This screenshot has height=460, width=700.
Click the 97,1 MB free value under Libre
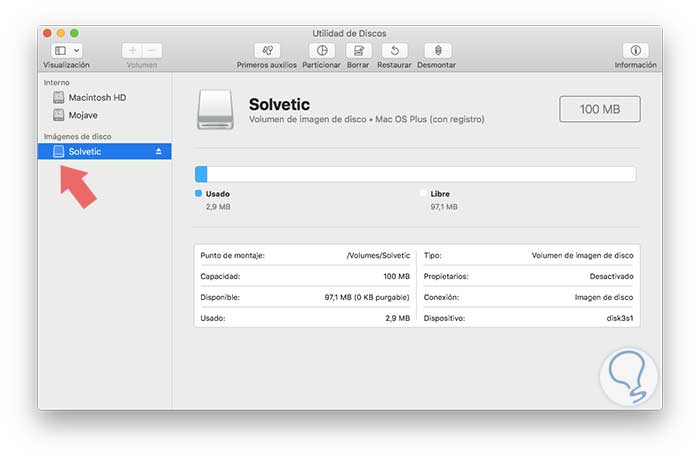click(444, 207)
